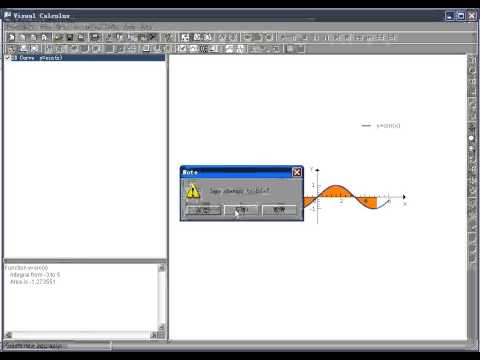Screen dimensions: 480x360
Task: Click the third icon in the lower toolbar row
Action: 35,49
